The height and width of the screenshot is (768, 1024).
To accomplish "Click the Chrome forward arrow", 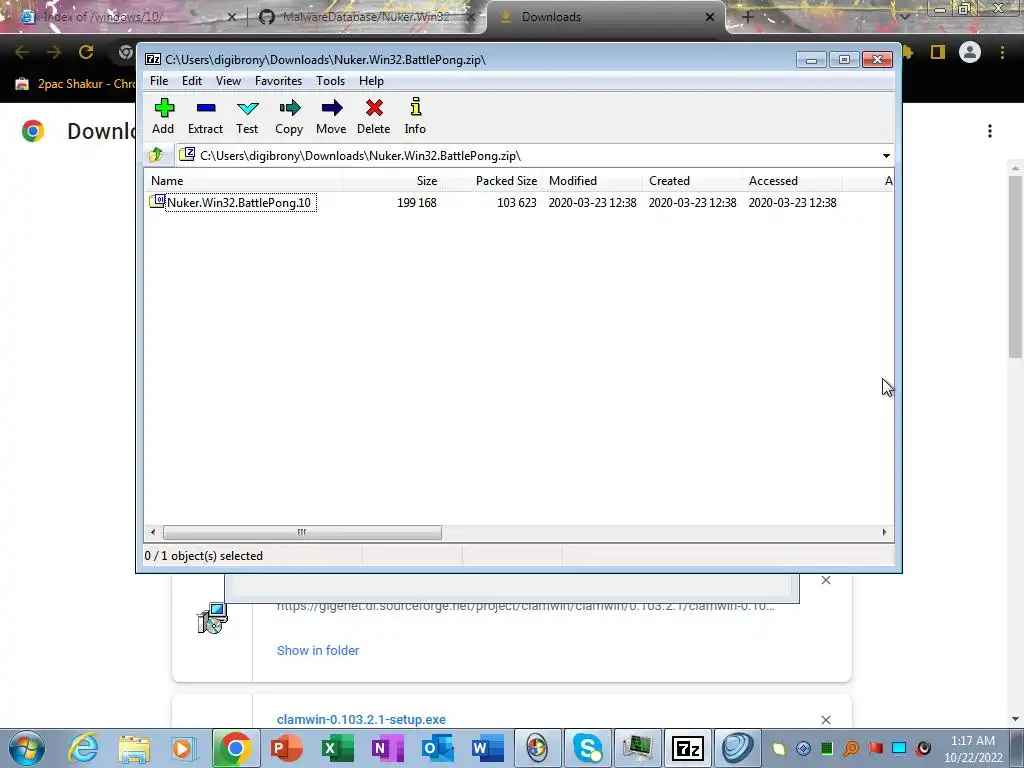I will [x=54, y=52].
